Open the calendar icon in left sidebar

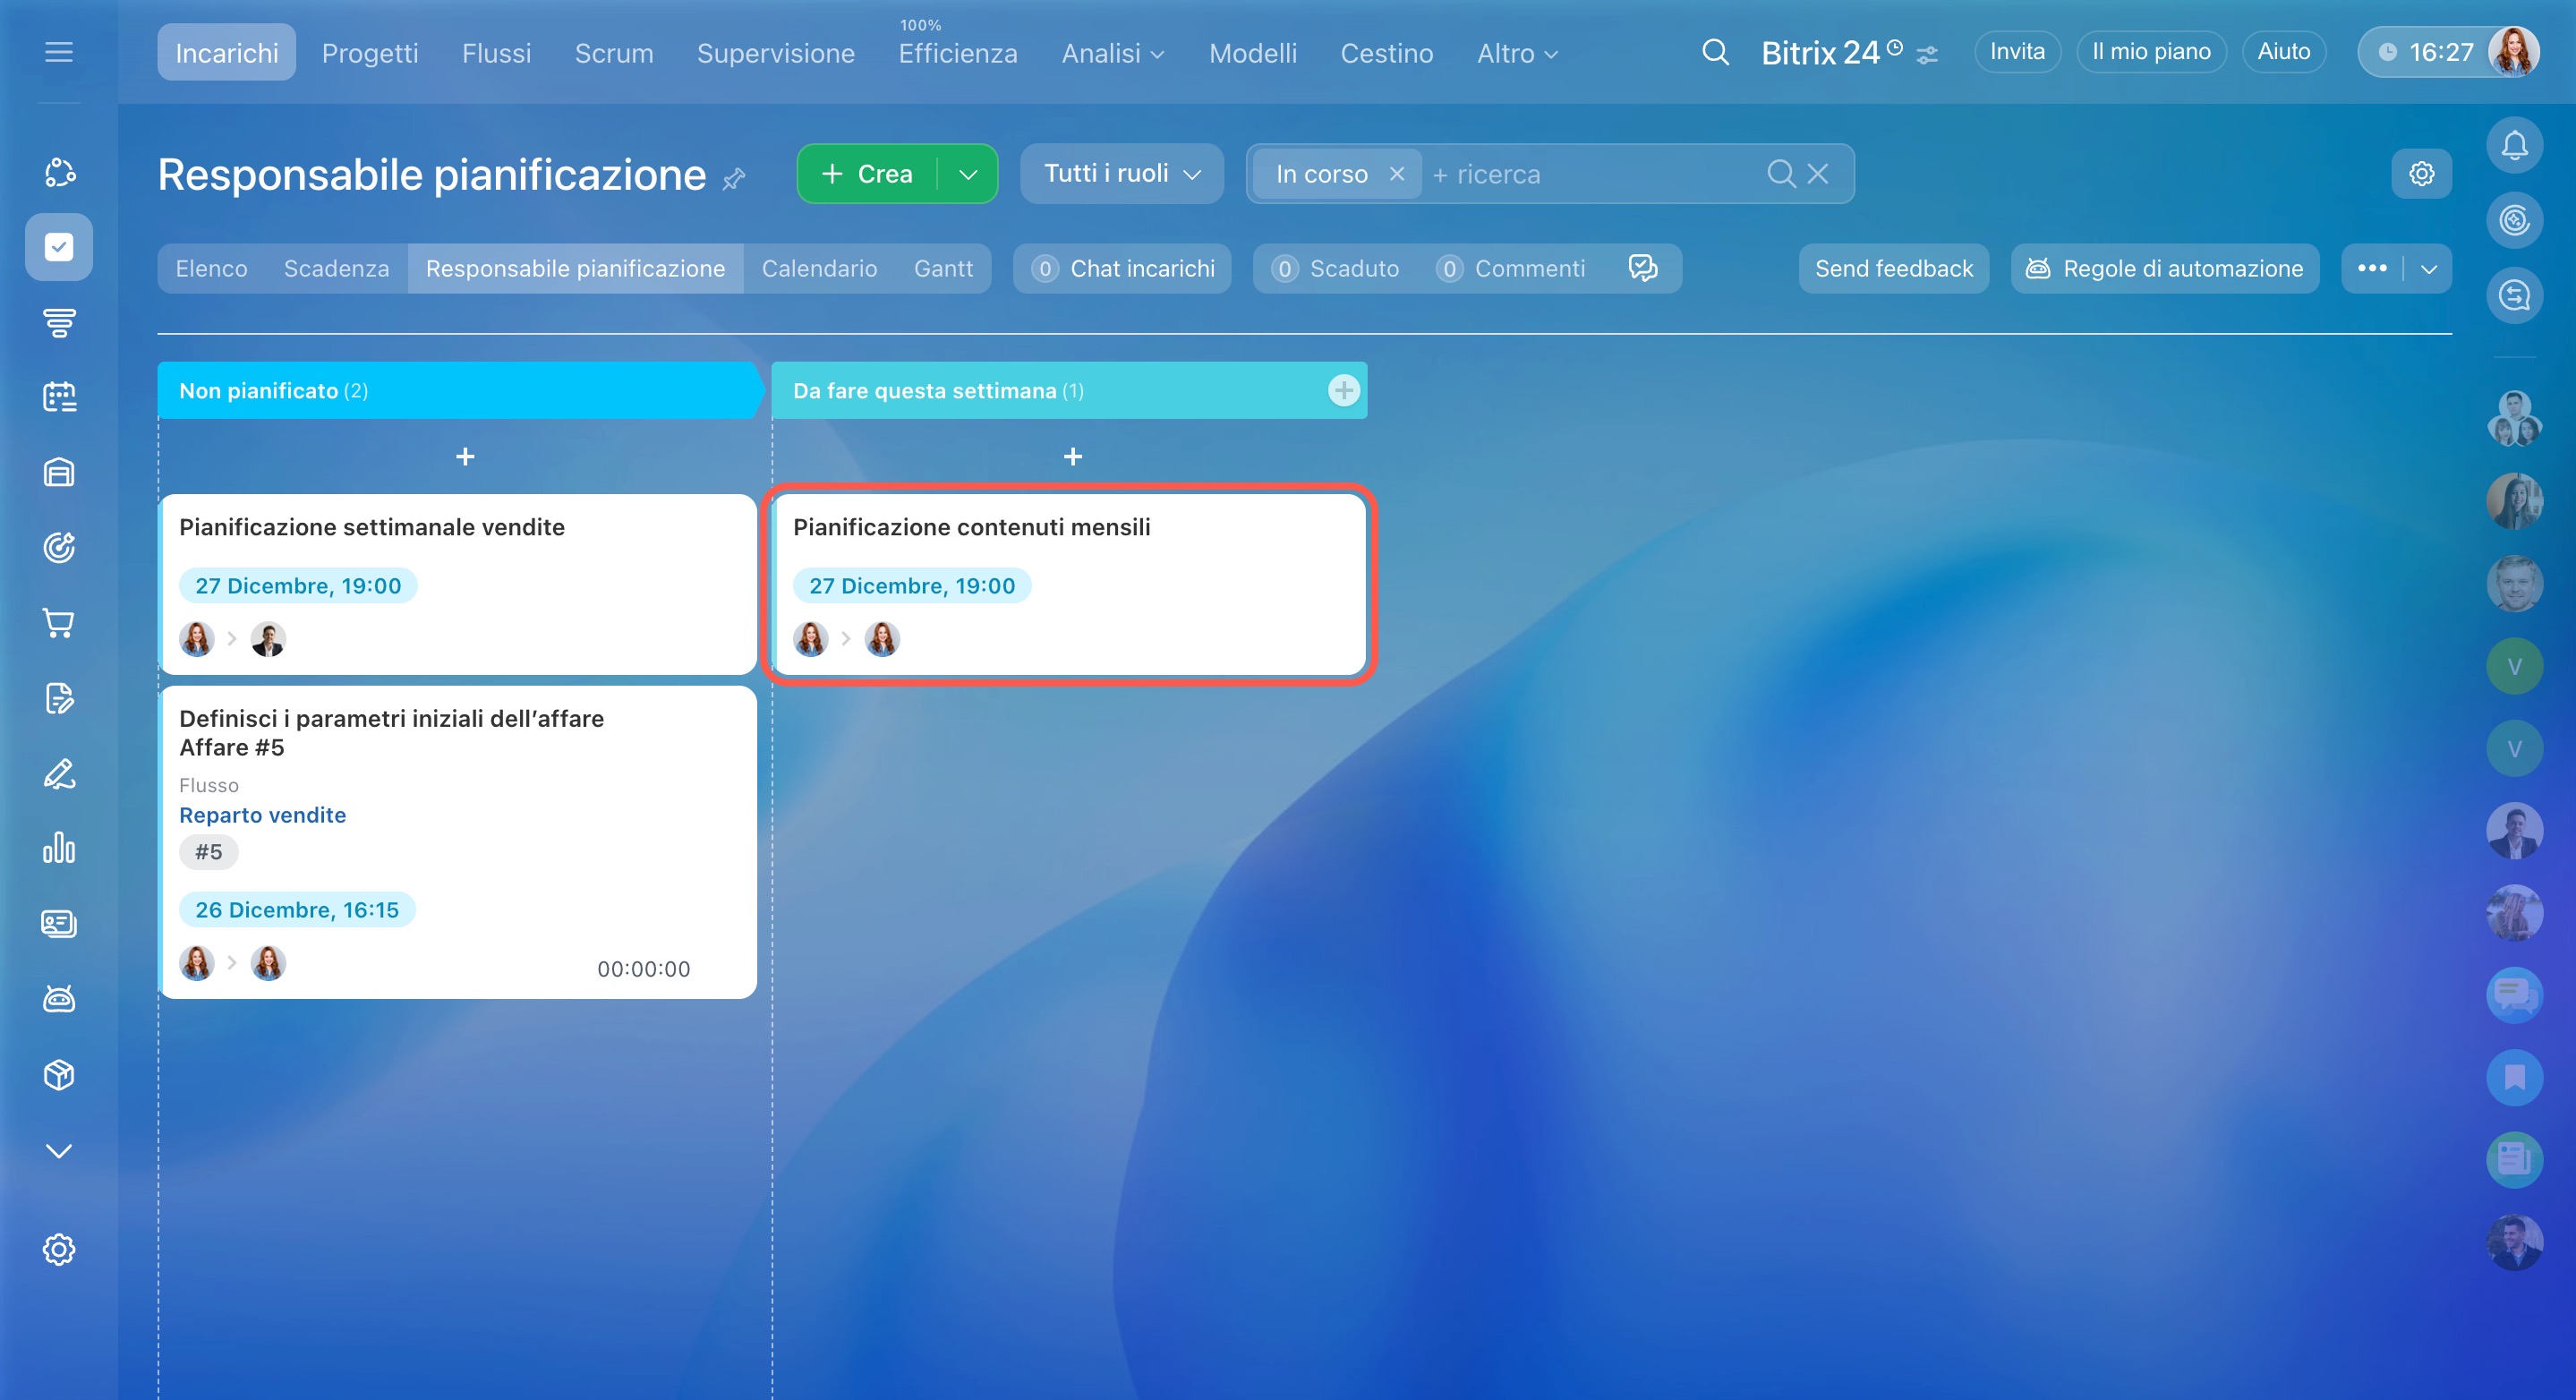(x=59, y=397)
